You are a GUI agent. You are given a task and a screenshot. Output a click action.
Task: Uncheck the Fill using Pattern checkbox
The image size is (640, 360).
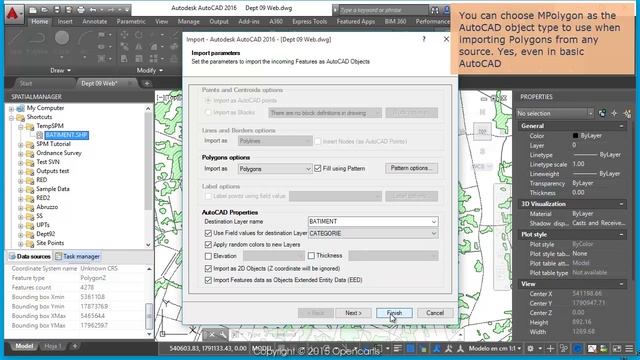tap(318, 168)
